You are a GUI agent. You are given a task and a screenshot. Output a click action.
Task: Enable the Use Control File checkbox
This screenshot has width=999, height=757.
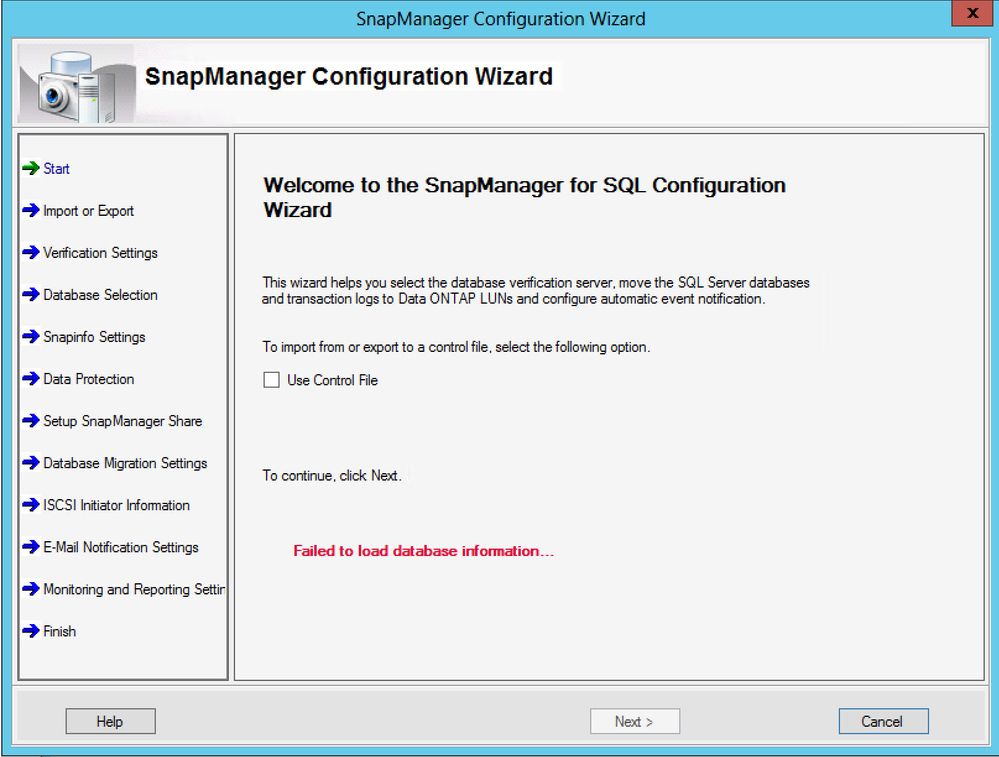pyautogui.click(x=271, y=380)
